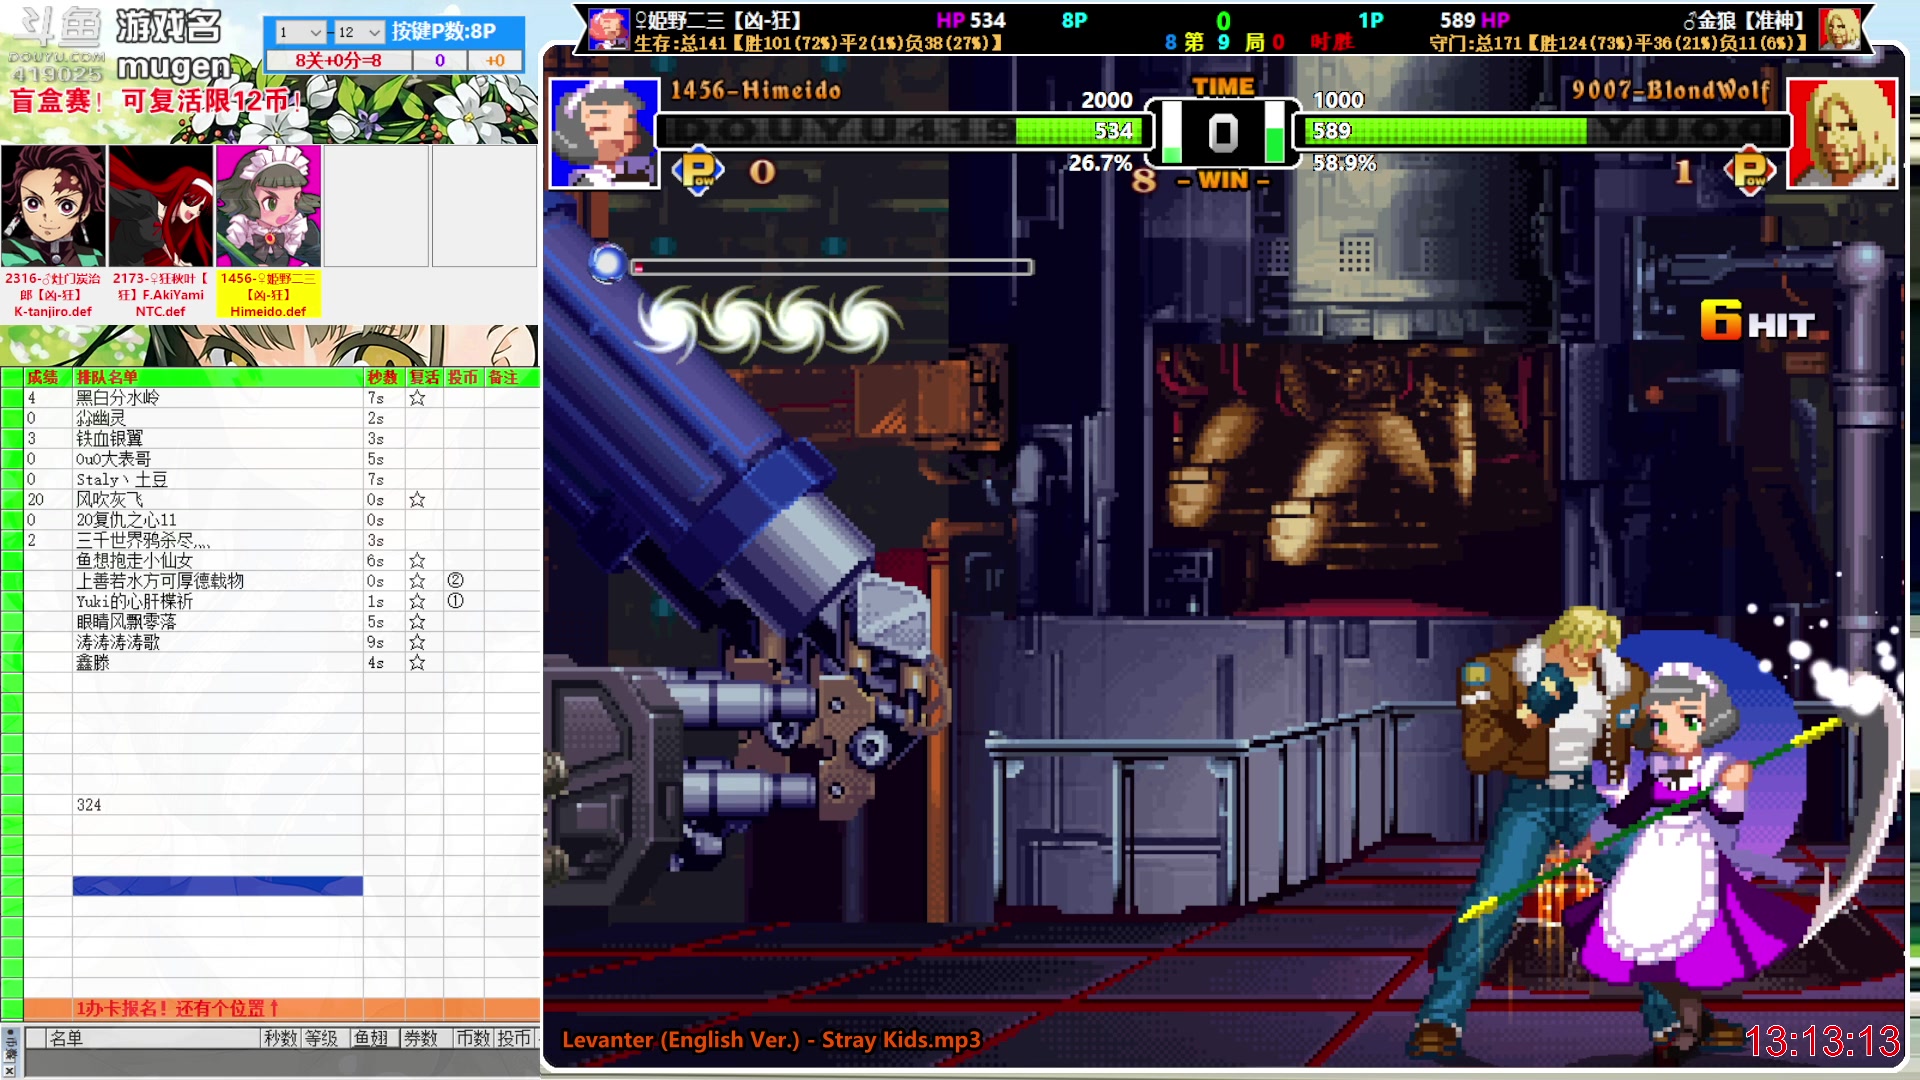Sort by the 名单 column header
1920x1080 pixels.
point(66,1039)
